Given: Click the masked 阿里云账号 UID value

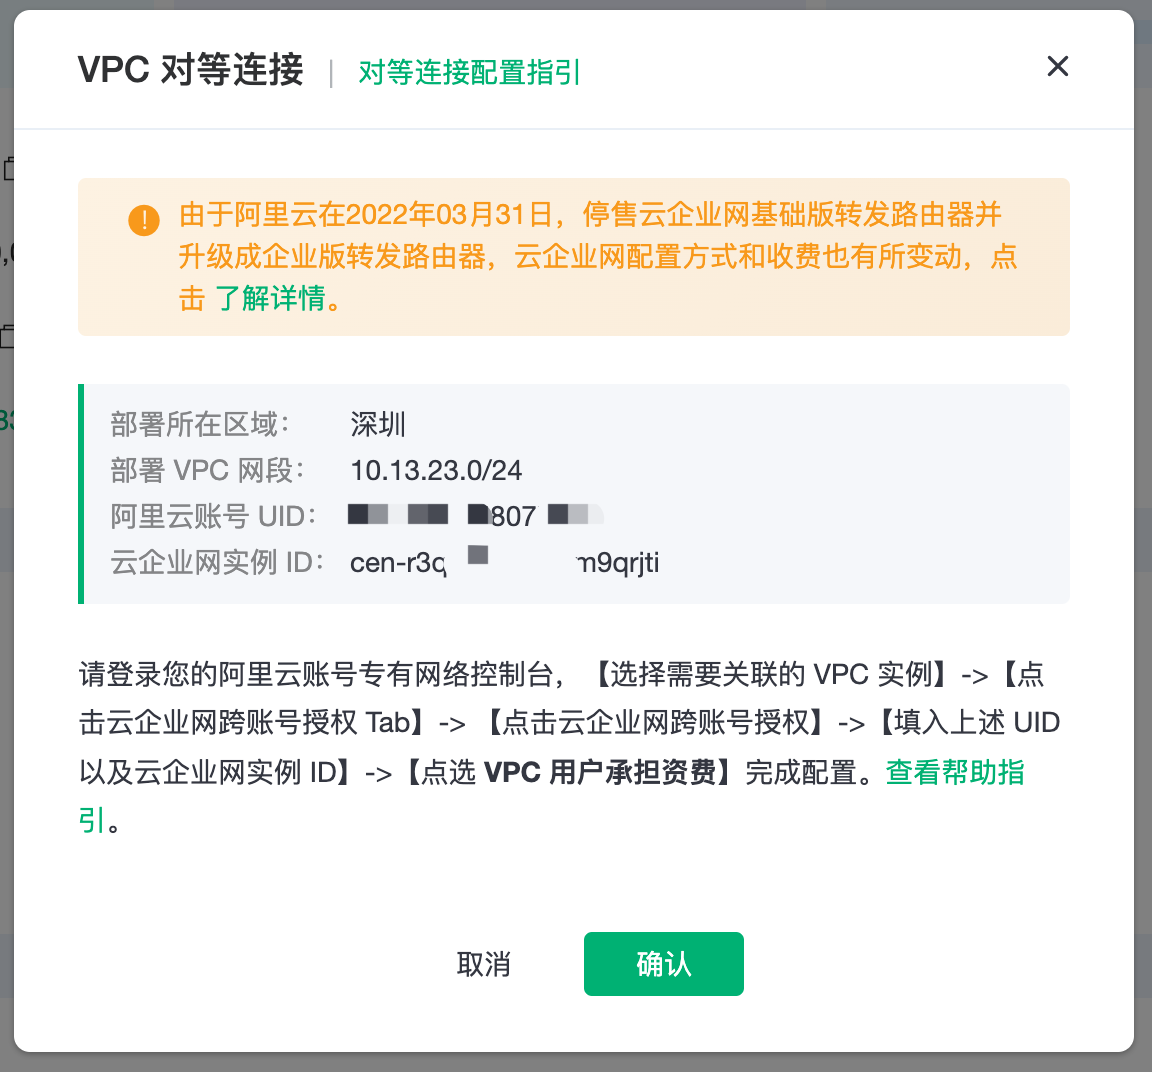Looking at the screenshot, I should (476, 516).
